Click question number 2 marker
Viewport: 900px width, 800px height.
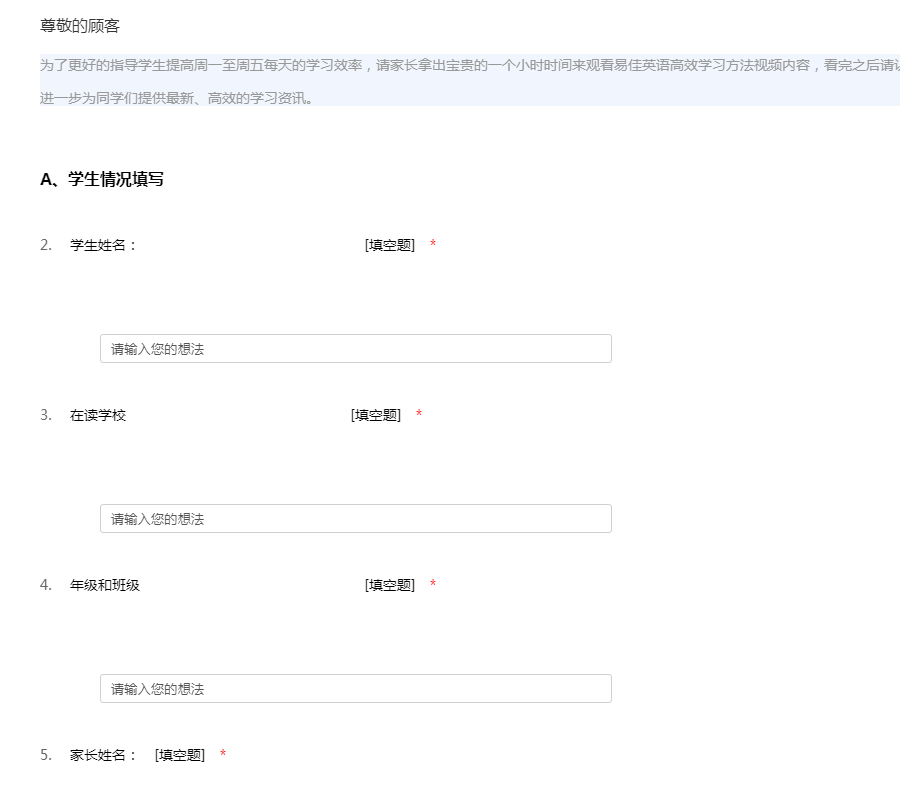click(46, 245)
